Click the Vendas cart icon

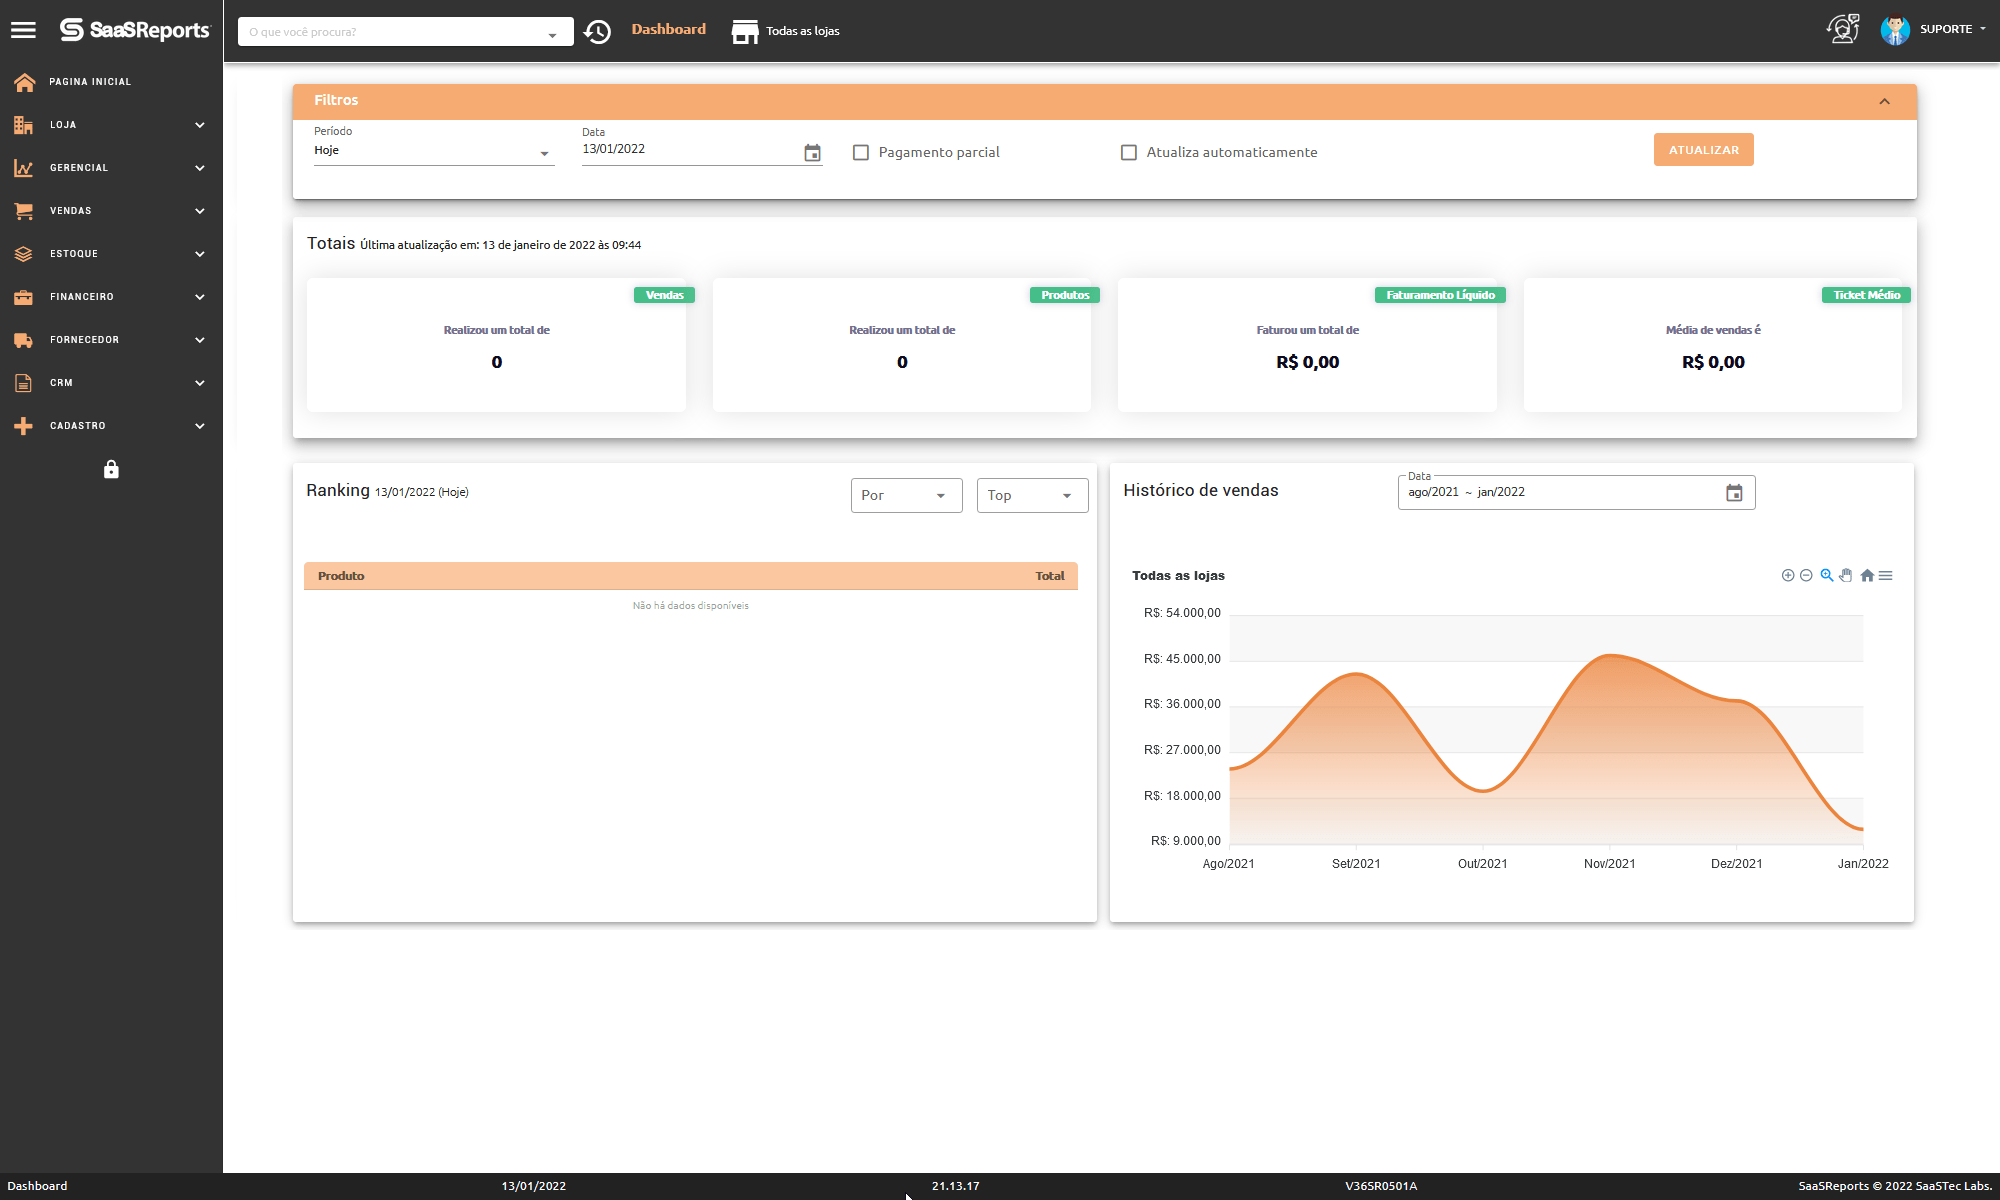pyautogui.click(x=24, y=211)
